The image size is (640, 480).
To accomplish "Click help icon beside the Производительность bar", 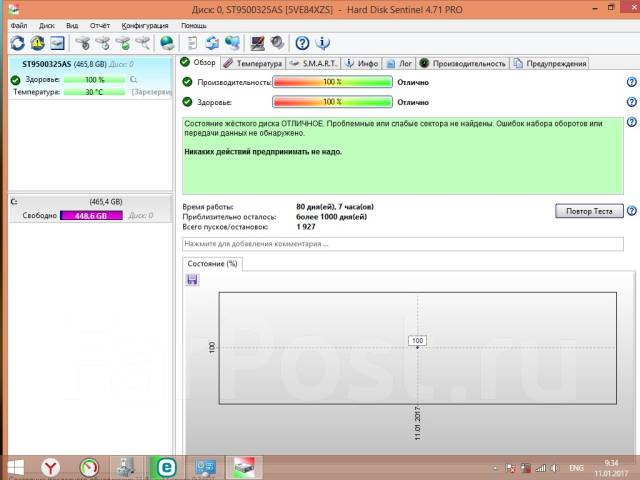I will click(631, 83).
